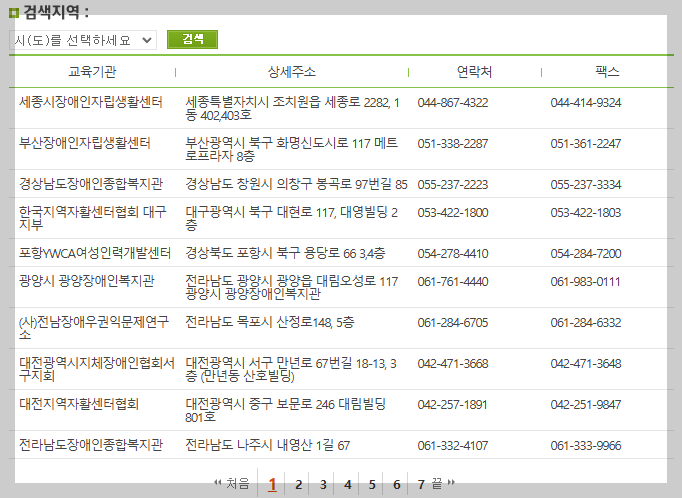Click address 전라남도 나주시 내영산 1길 67
The image size is (682, 498).
click(x=267, y=445)
